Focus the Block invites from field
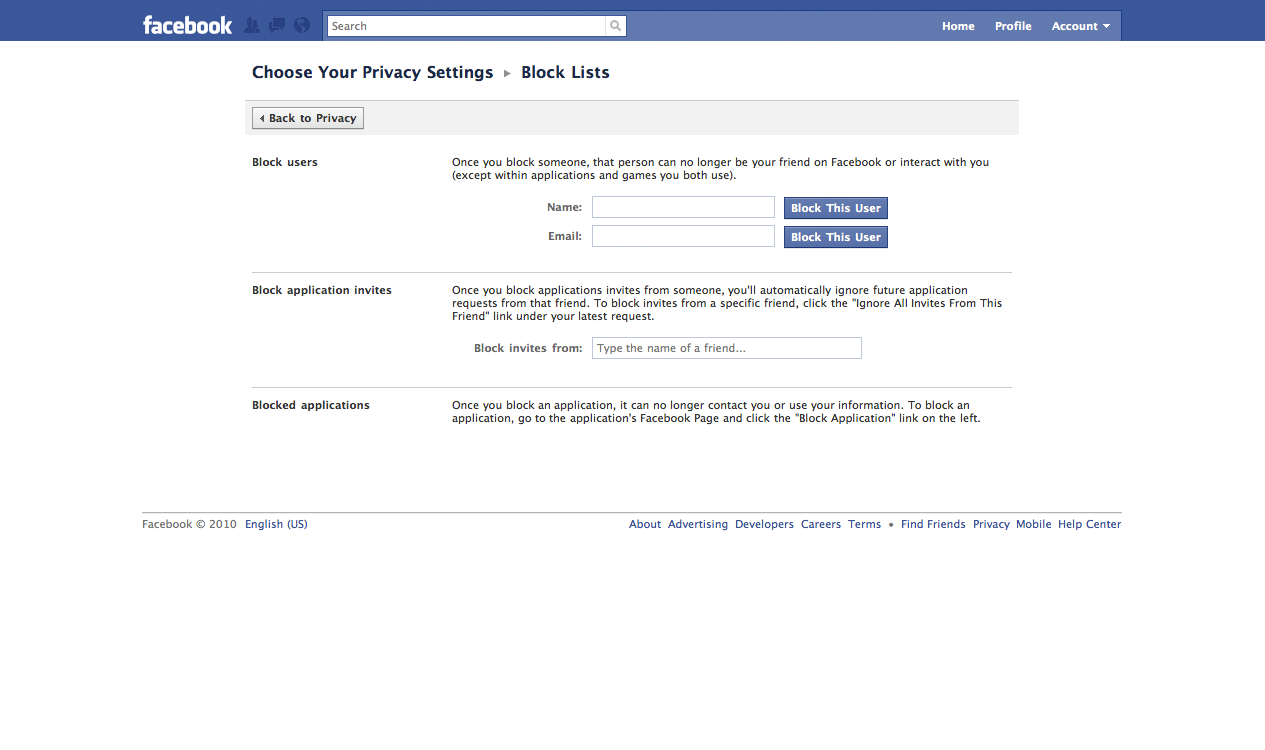 pyautogui.click(x=727, y=348)
